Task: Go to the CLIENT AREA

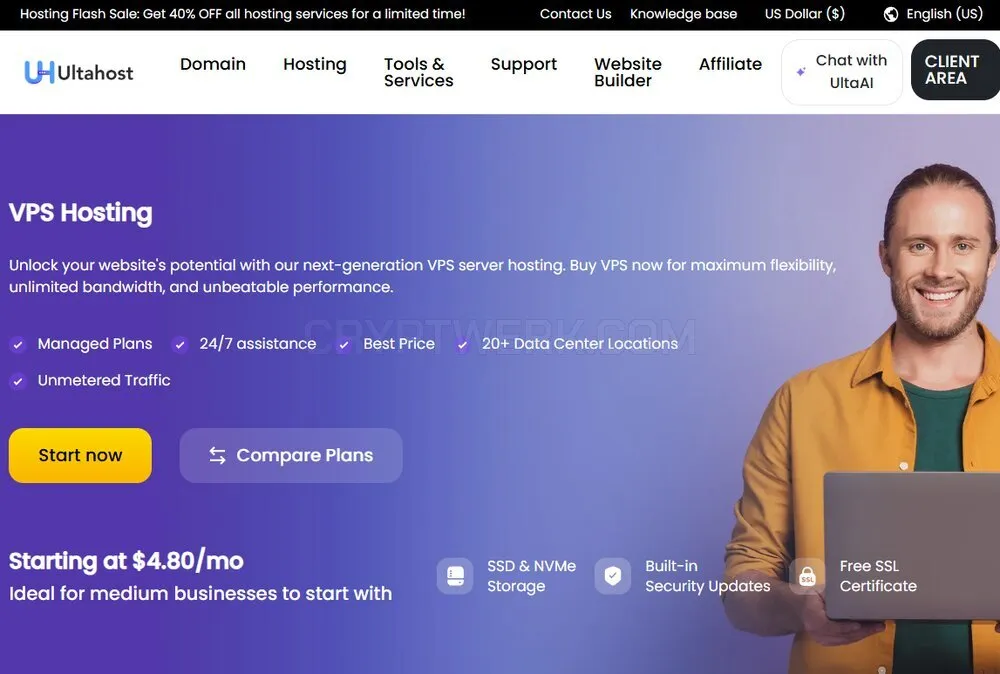Action: point(955,70)
